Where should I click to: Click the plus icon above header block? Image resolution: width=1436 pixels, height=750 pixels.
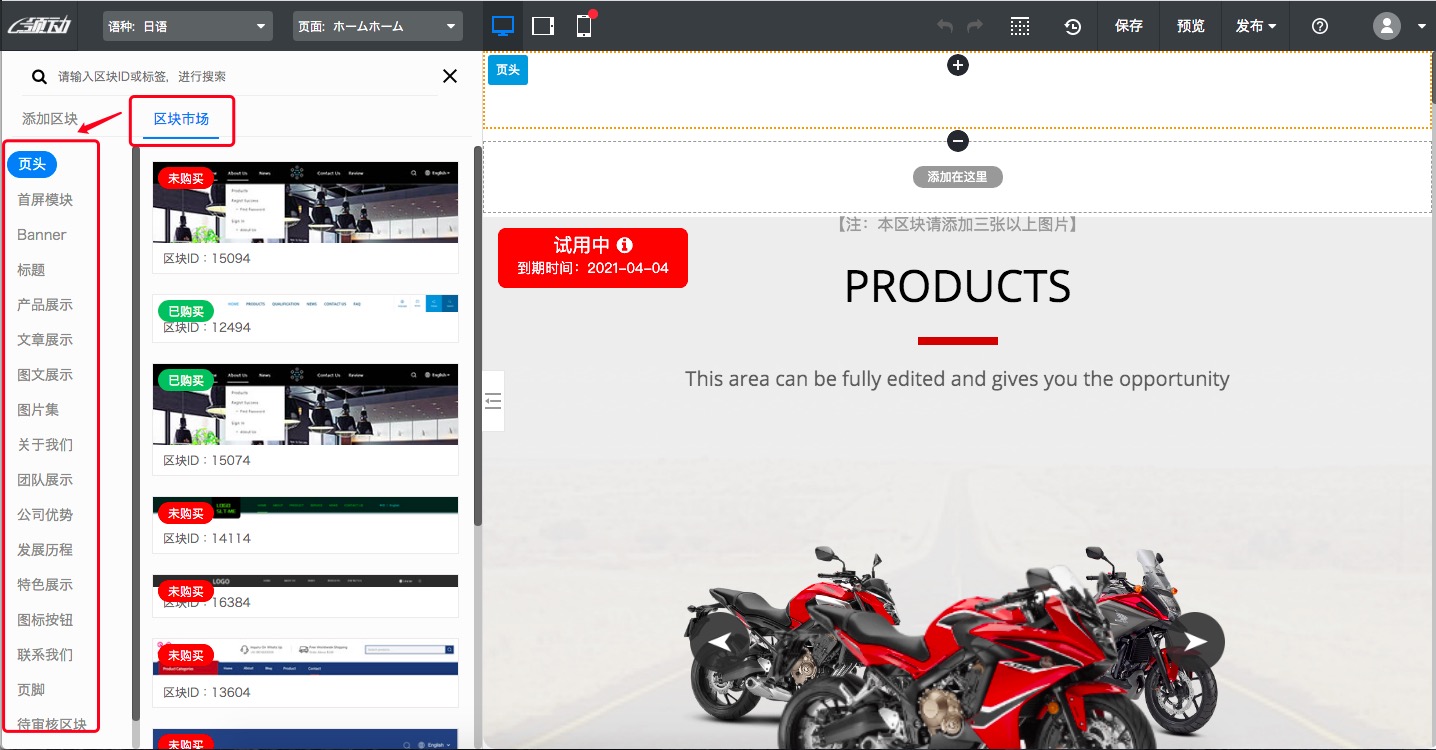click(957, 65)
